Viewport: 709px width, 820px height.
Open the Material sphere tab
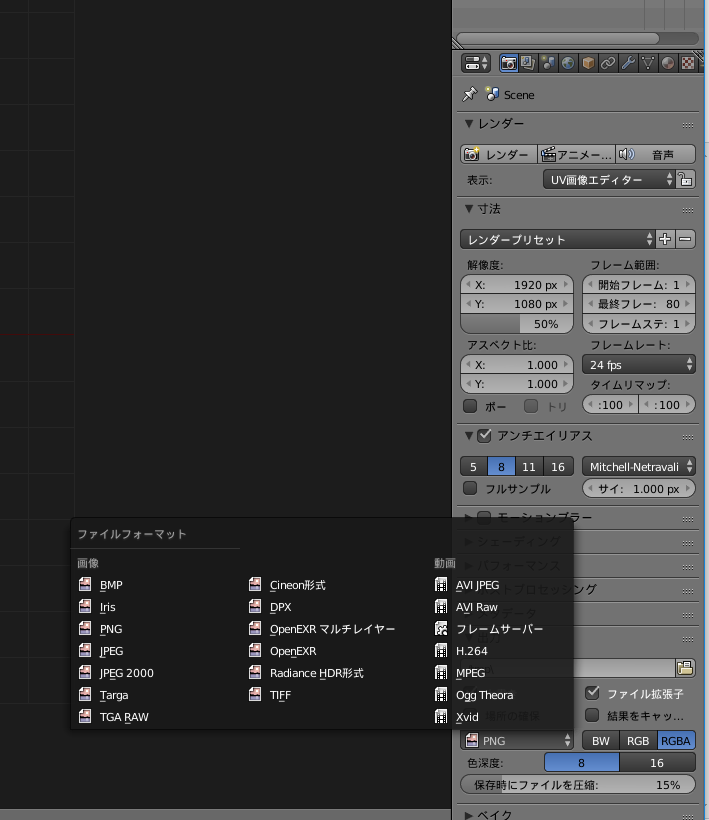point(668,63)
